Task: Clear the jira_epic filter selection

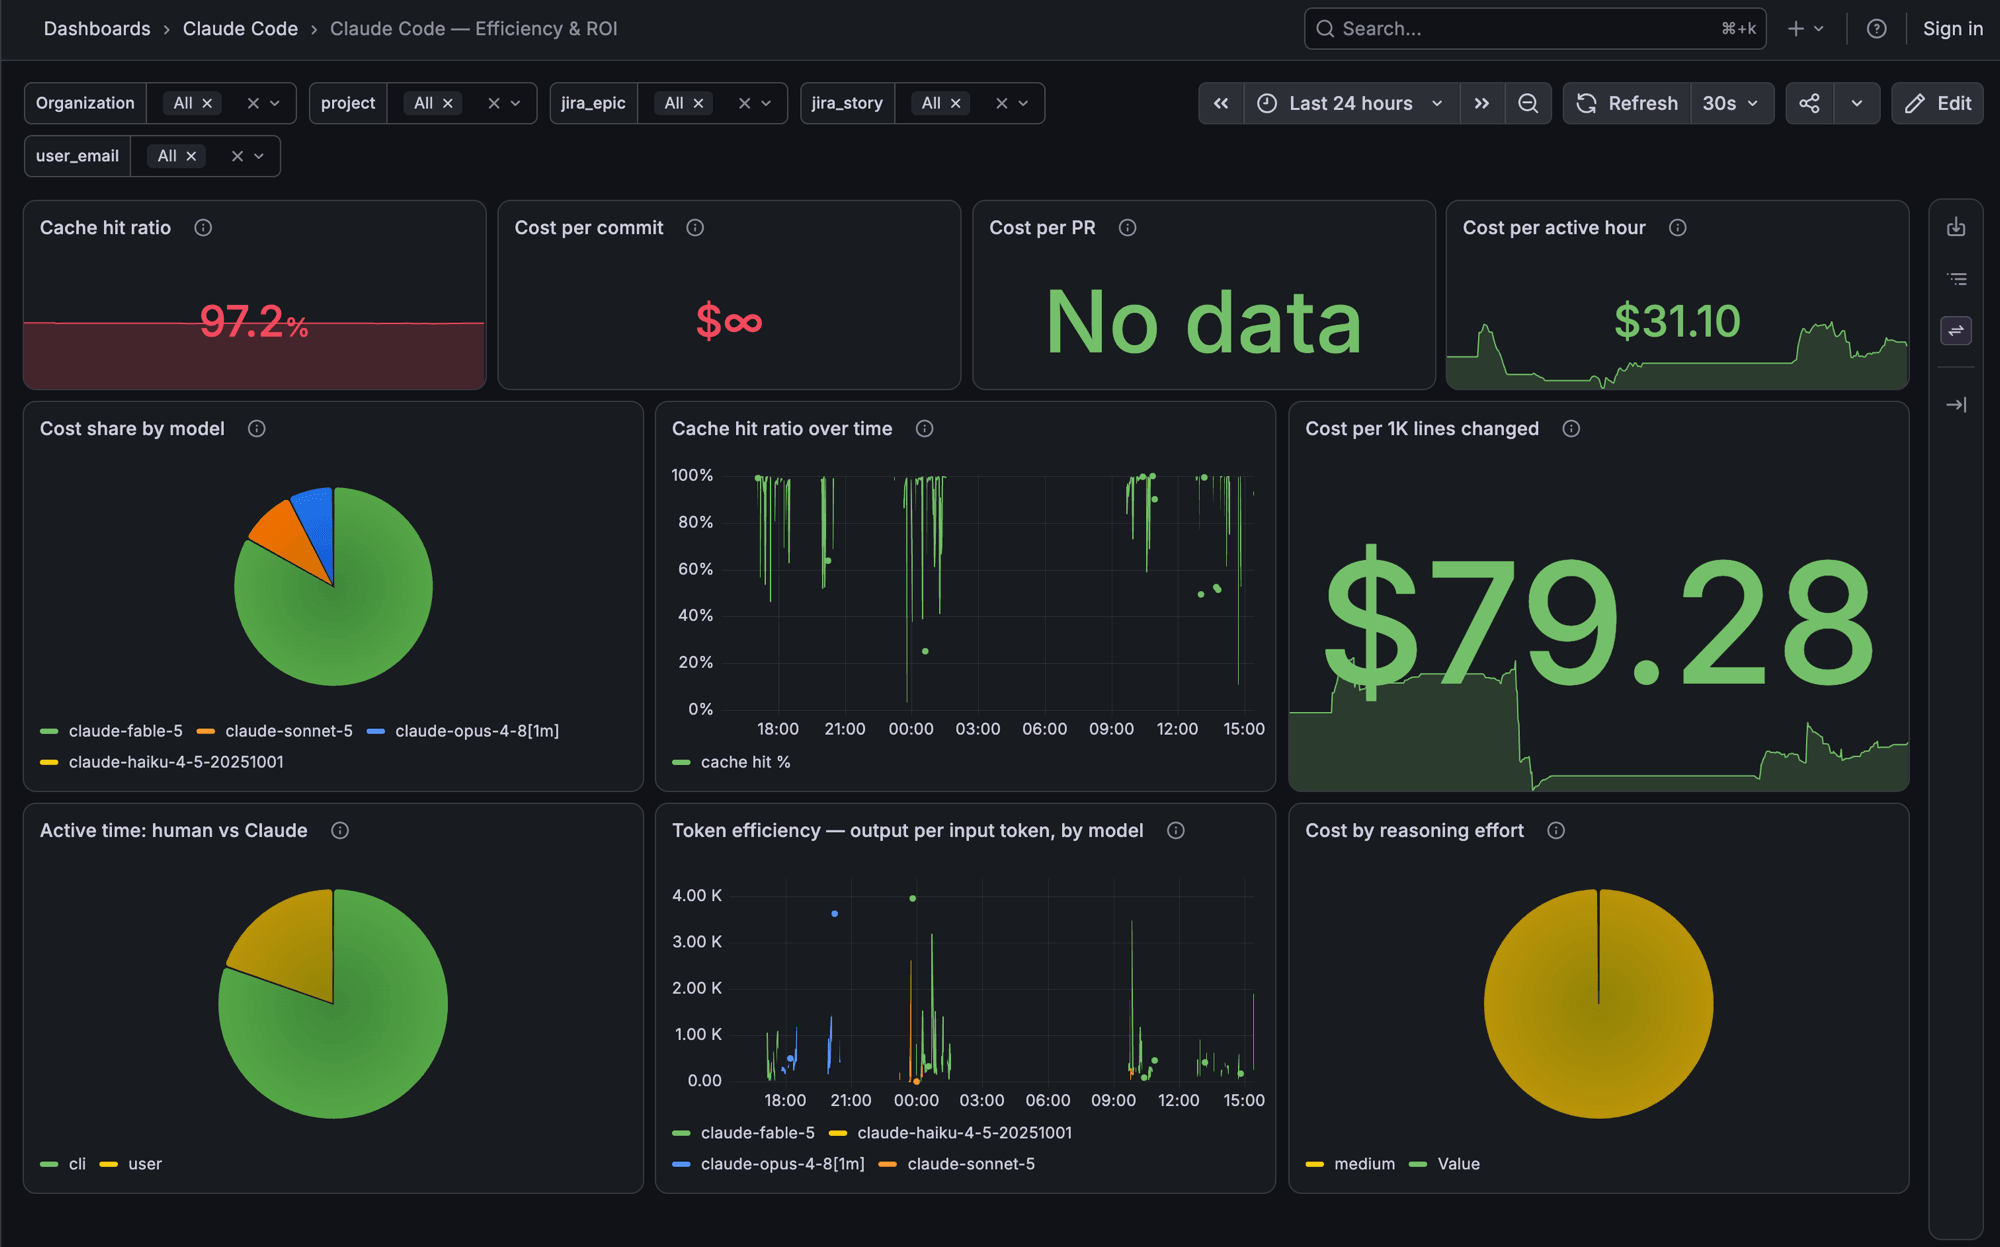Action: (744, 103)
